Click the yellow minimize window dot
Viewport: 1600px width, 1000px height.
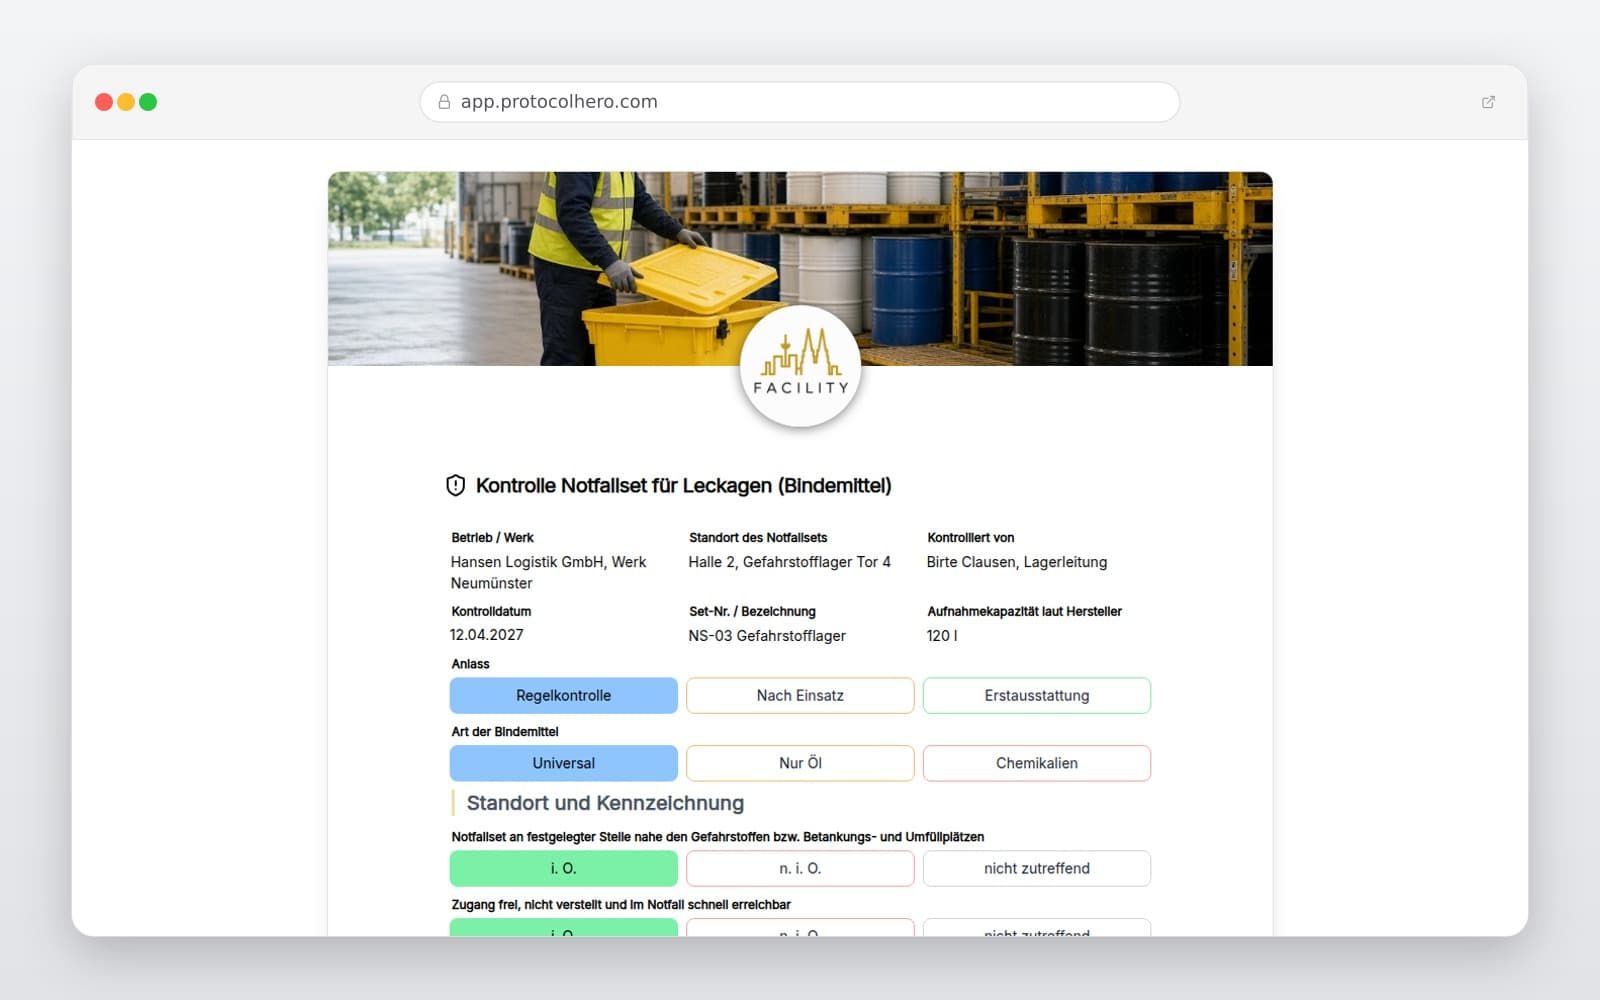(x=126, y=102)
